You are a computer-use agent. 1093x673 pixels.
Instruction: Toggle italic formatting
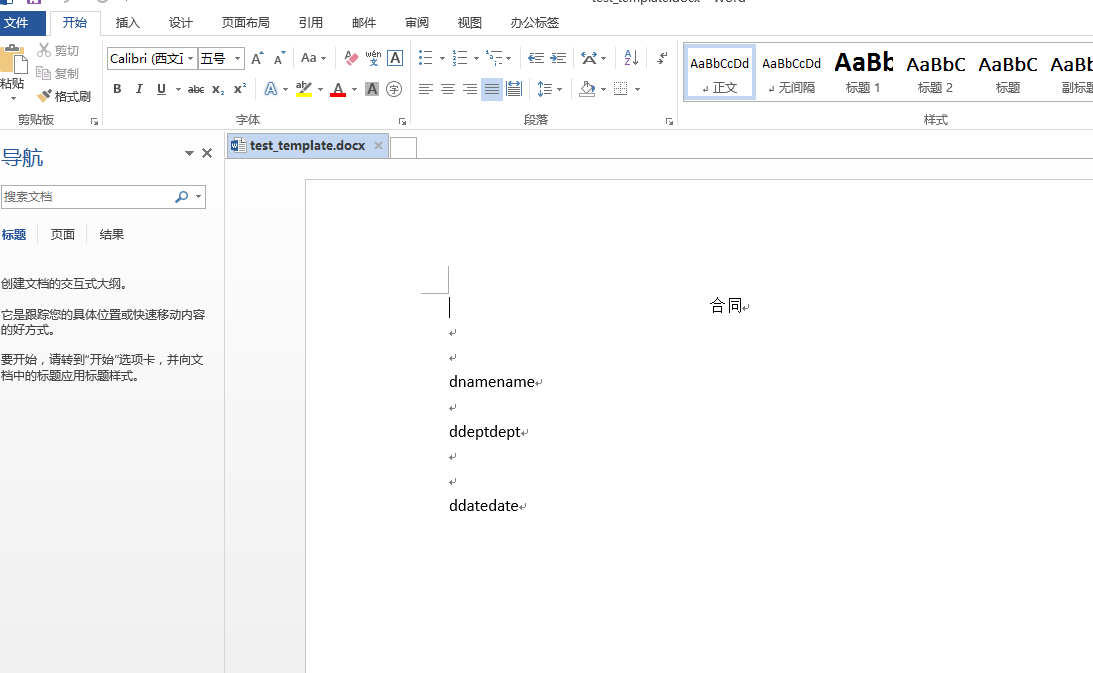pyautogui.click(x=139, y=89)
